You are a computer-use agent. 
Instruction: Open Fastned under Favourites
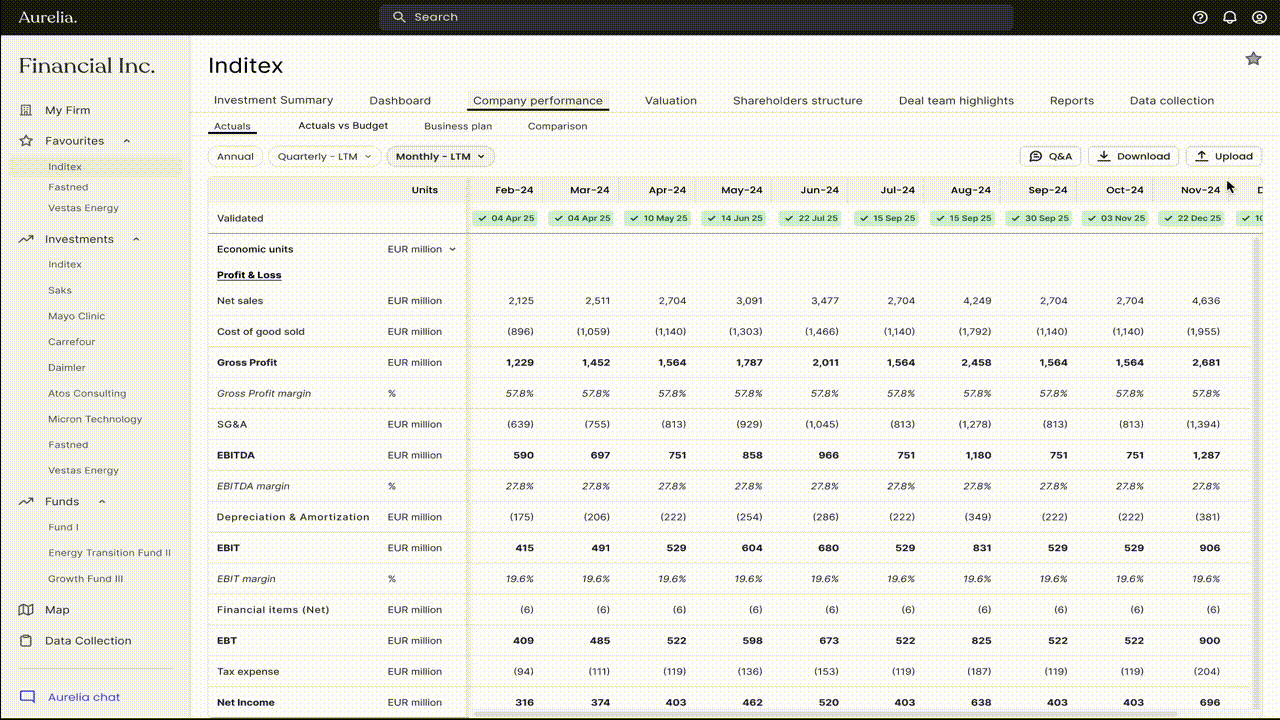(68, 187)
